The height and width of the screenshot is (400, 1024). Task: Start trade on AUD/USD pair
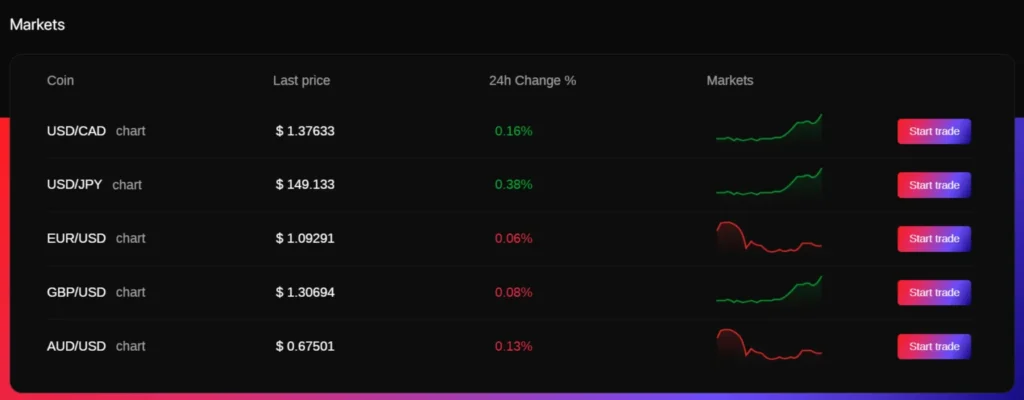[934, 346]
